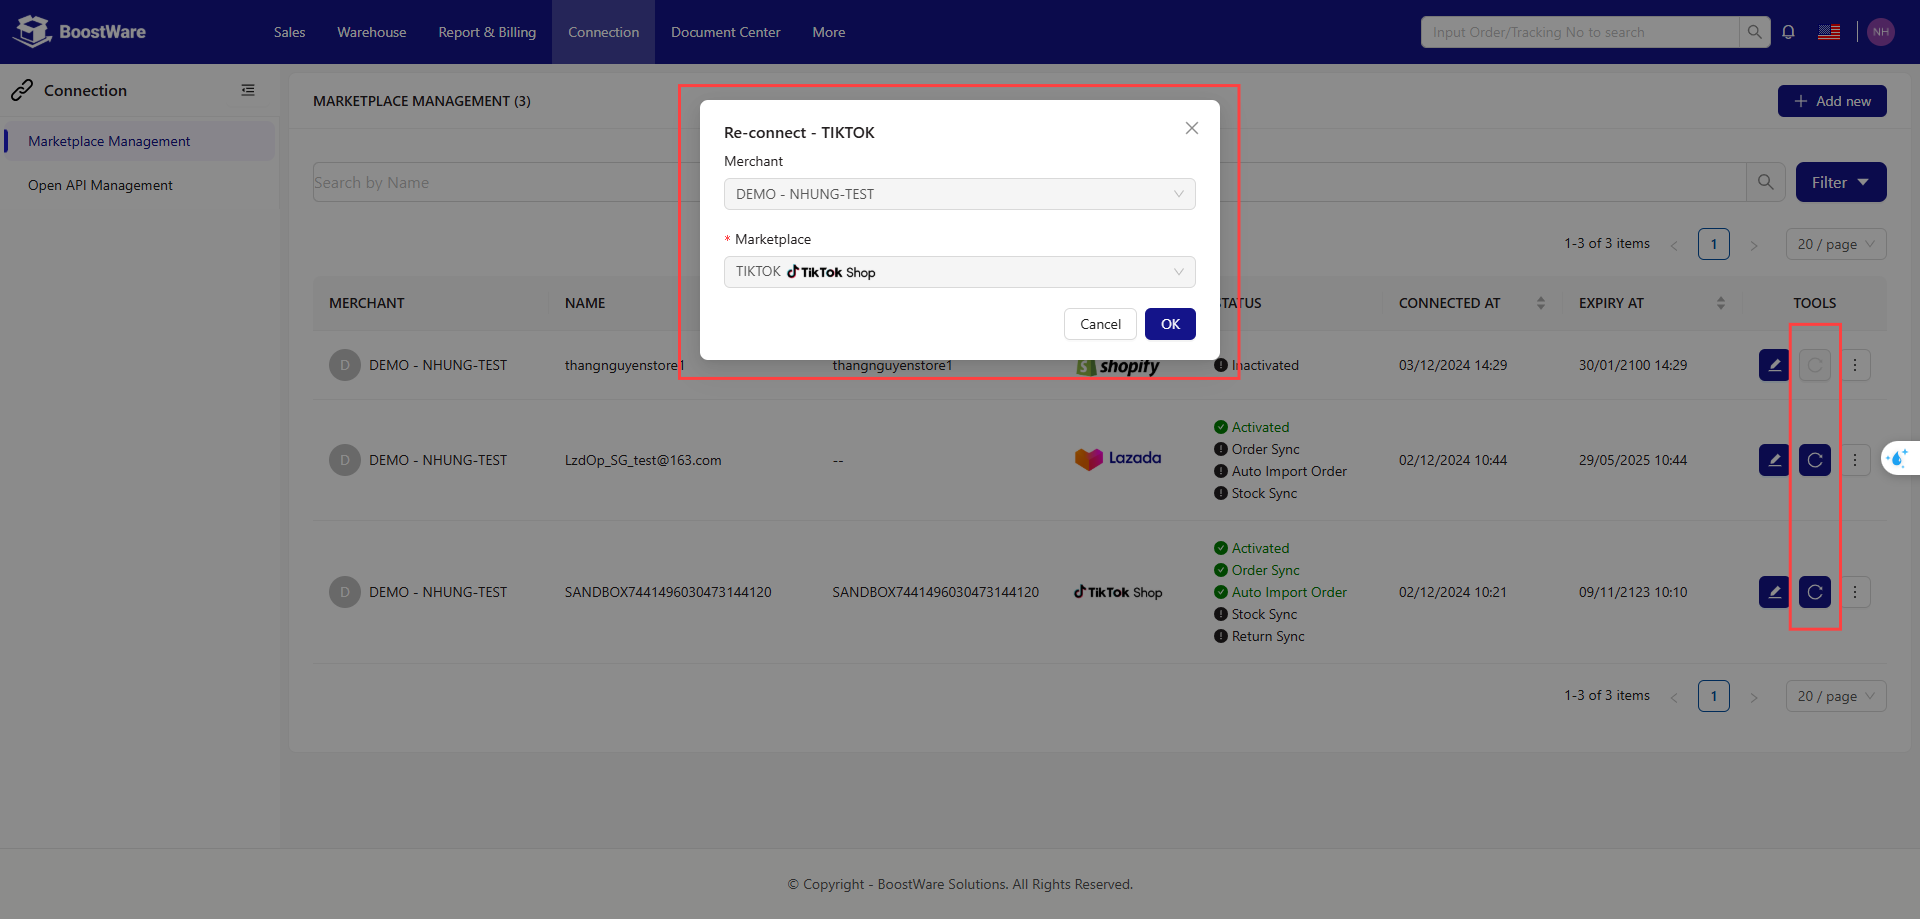The width and height of the screenshot is (1920, 919).
Task: Click the Inactivated status label
Action: pos(1265,365)
